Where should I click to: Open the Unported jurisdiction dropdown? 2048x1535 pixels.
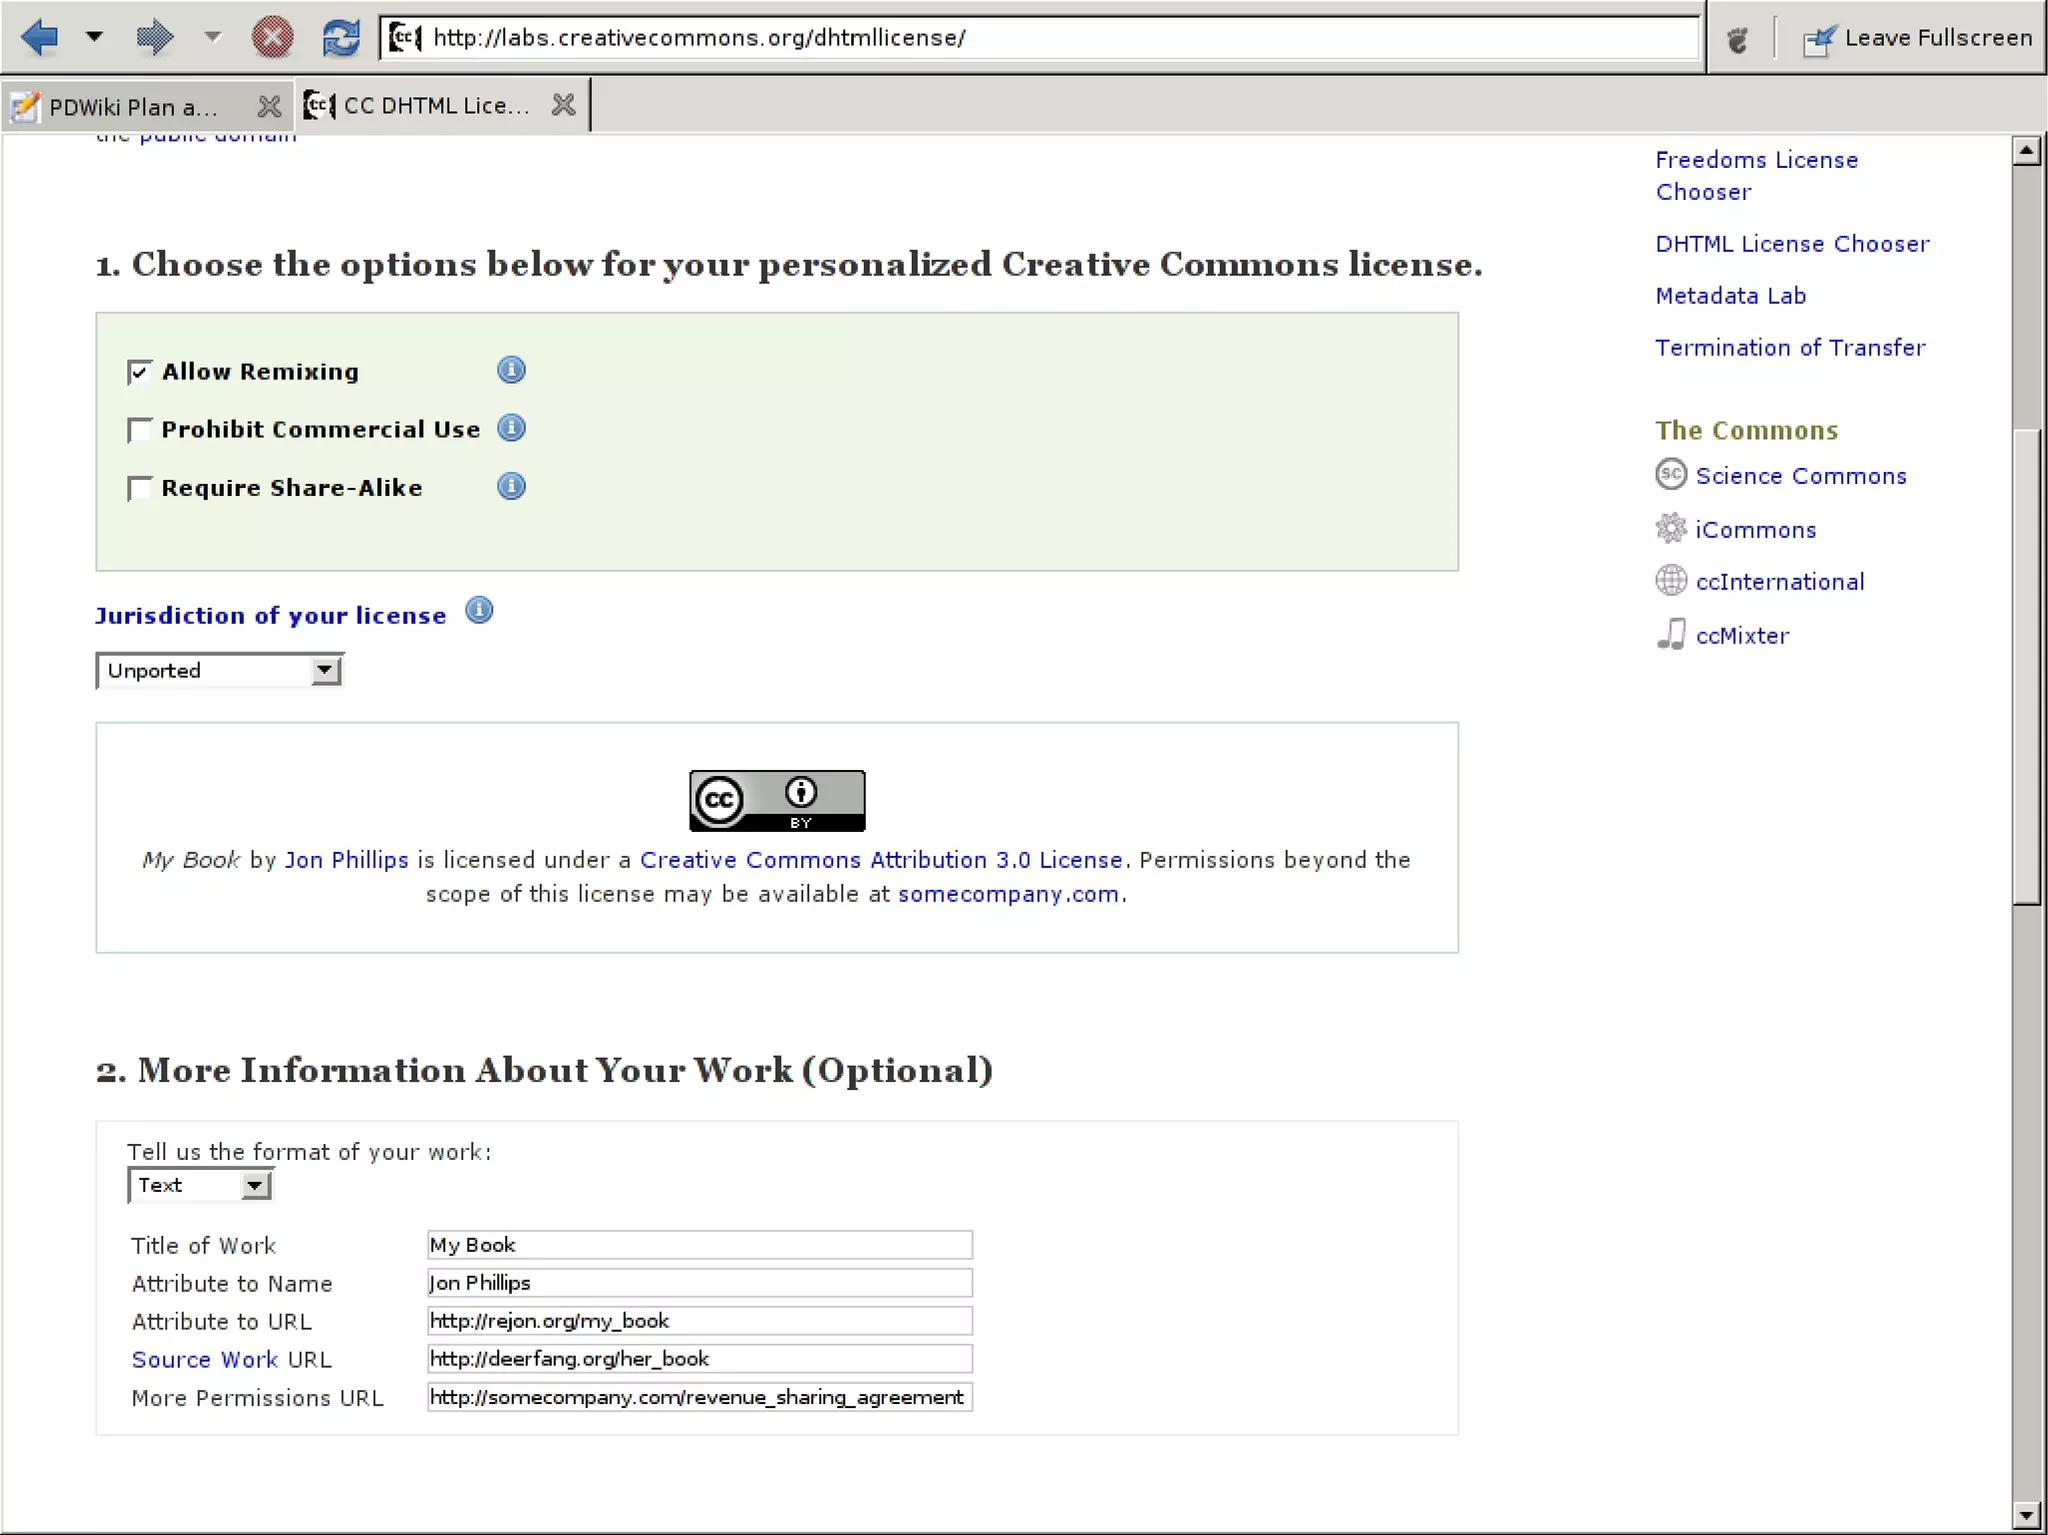coord(220,670)
